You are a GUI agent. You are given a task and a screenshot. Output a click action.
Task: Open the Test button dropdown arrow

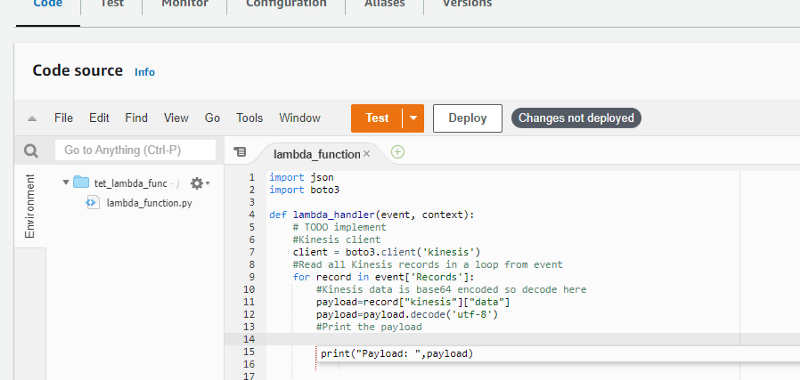[413, 118]
